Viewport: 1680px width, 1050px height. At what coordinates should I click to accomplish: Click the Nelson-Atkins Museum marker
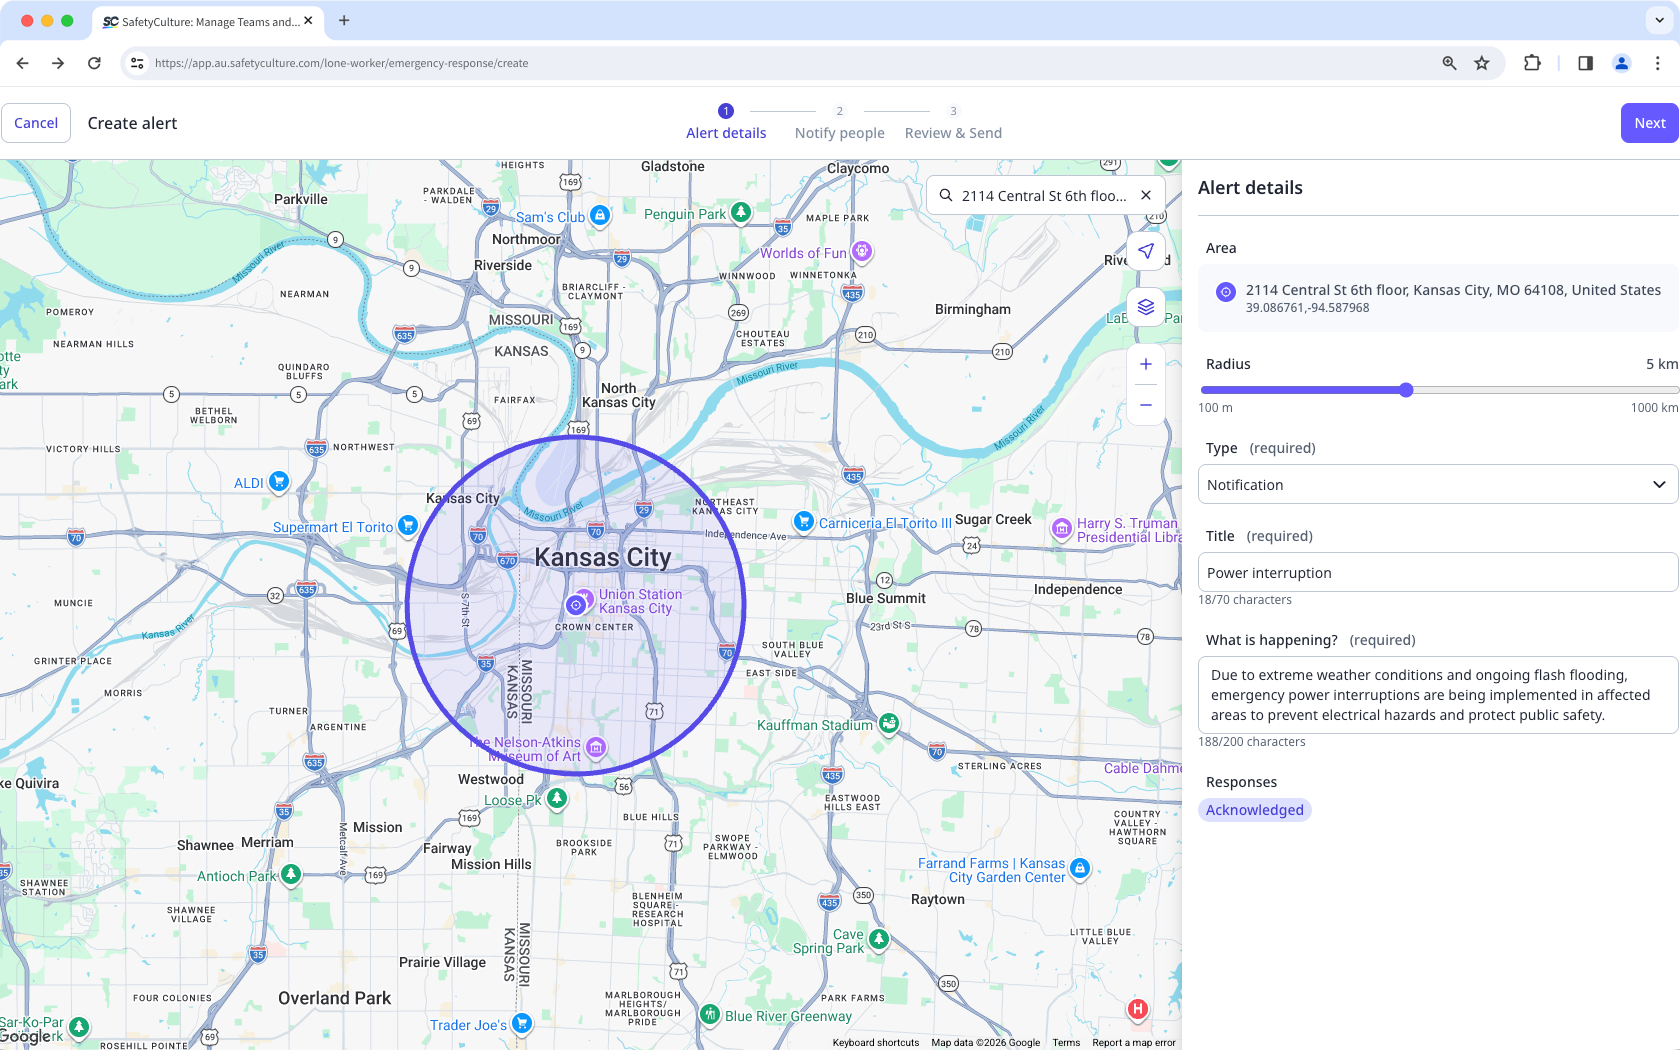click(x=596, y=747)
